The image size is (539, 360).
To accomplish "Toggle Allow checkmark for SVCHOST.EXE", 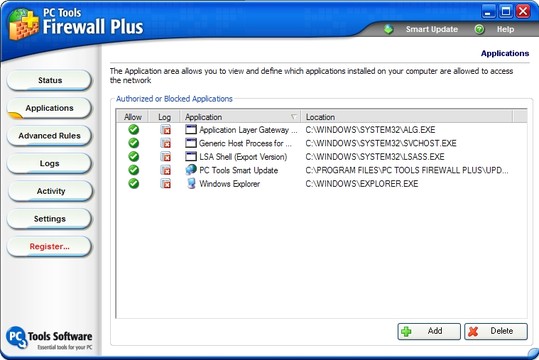I will [133, 143].
